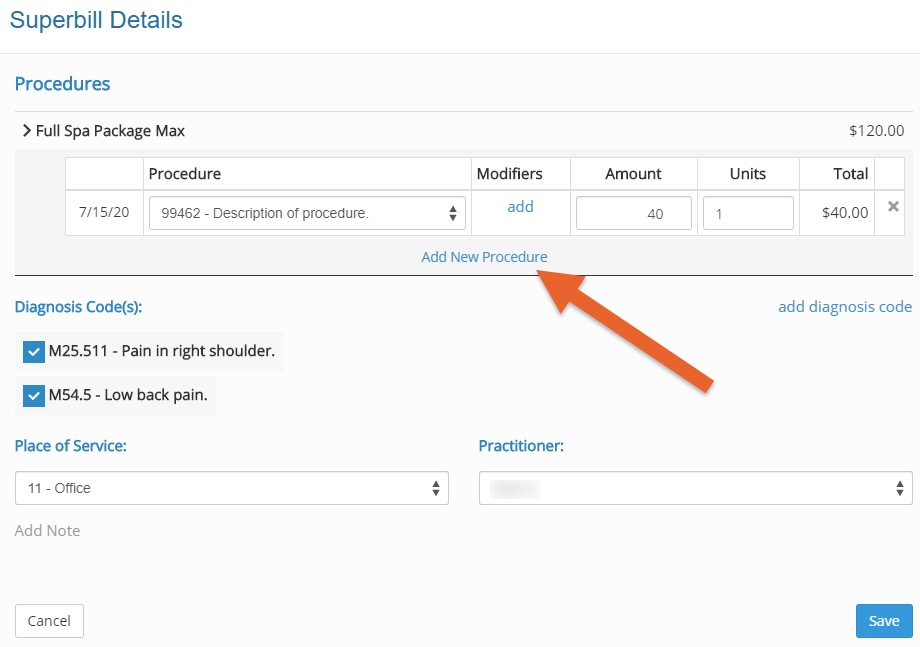Expand the Full Spa Package Max chevron
This screenshot has width=920, height=647.
[26, 130]
